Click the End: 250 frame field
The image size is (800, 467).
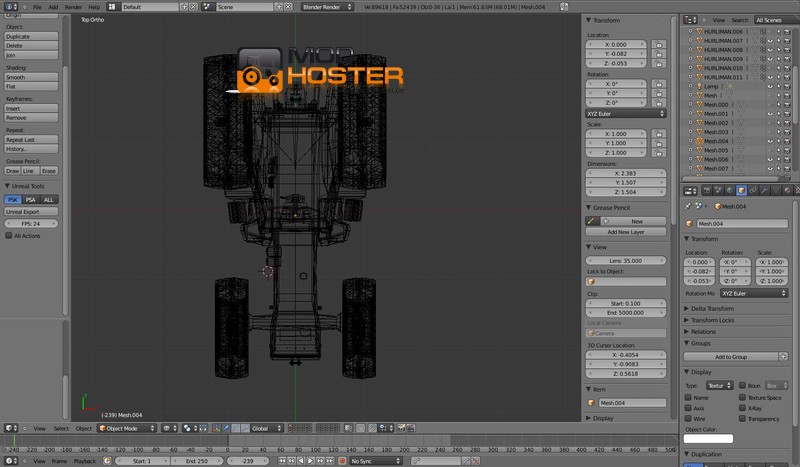pyautogui.click(x=196, y=461)
